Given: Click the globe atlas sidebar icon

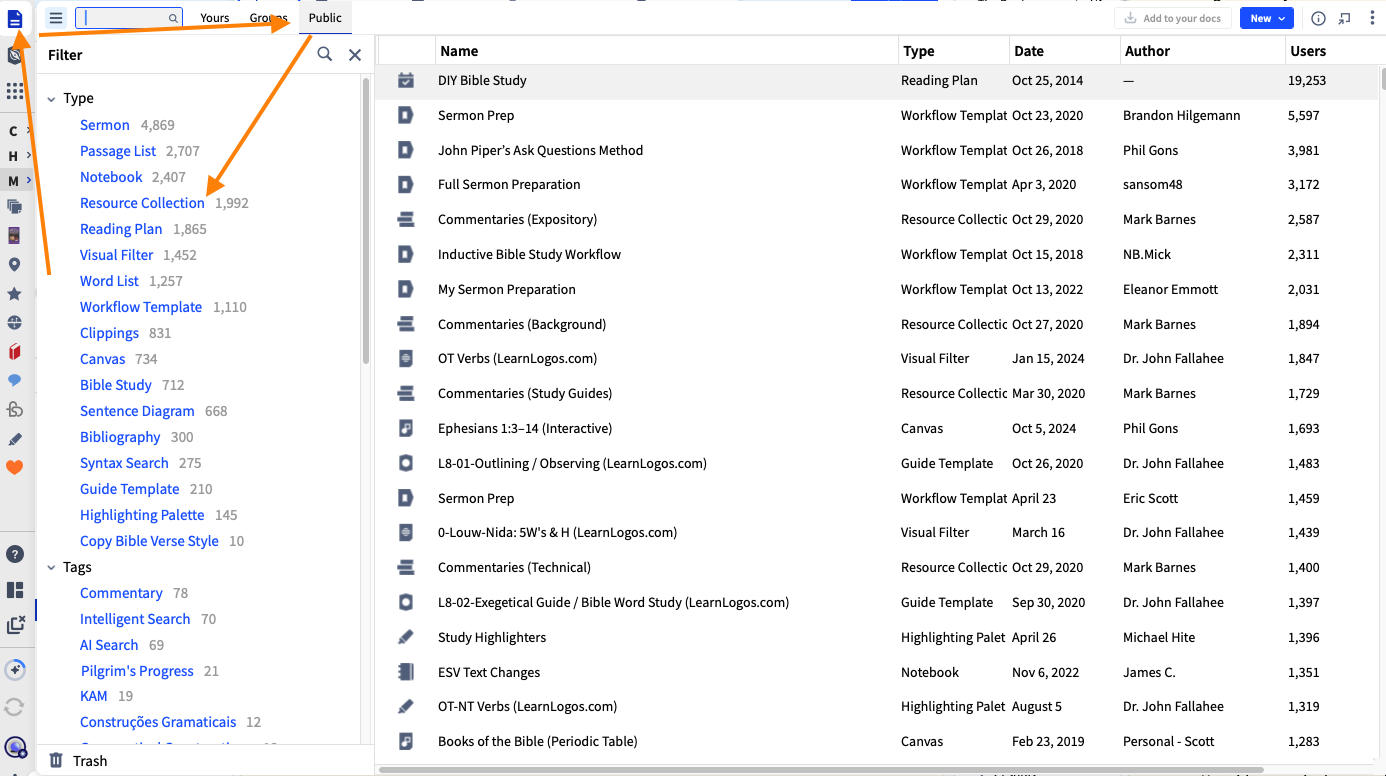Looking at the screenshot, I should pyautogui.click(x=15, y=323).
